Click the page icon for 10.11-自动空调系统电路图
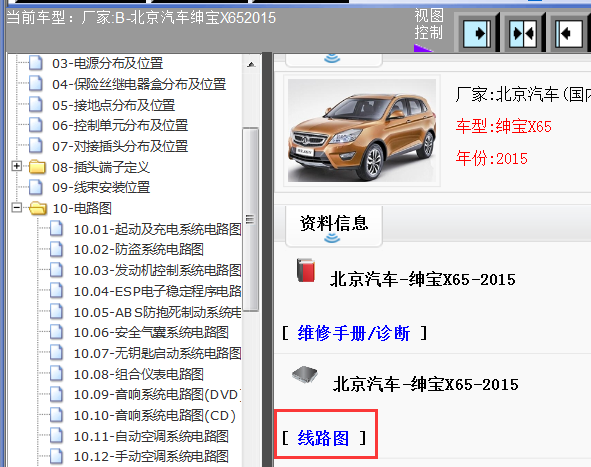Image resolution: width=591 pixels, height=467 pixels. (x=57, y=436)
